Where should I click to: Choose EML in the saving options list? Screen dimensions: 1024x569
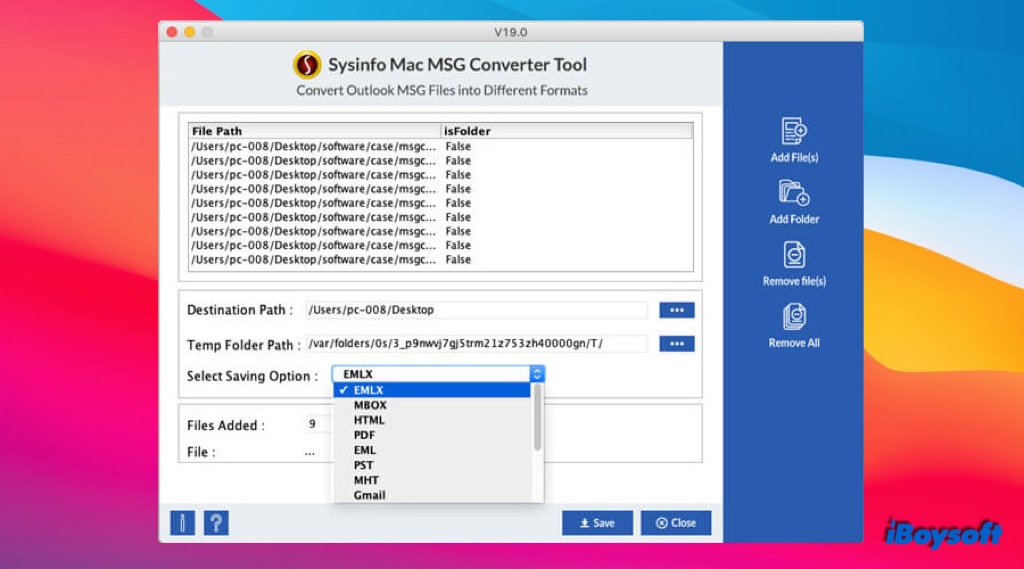tap(432, 450)
